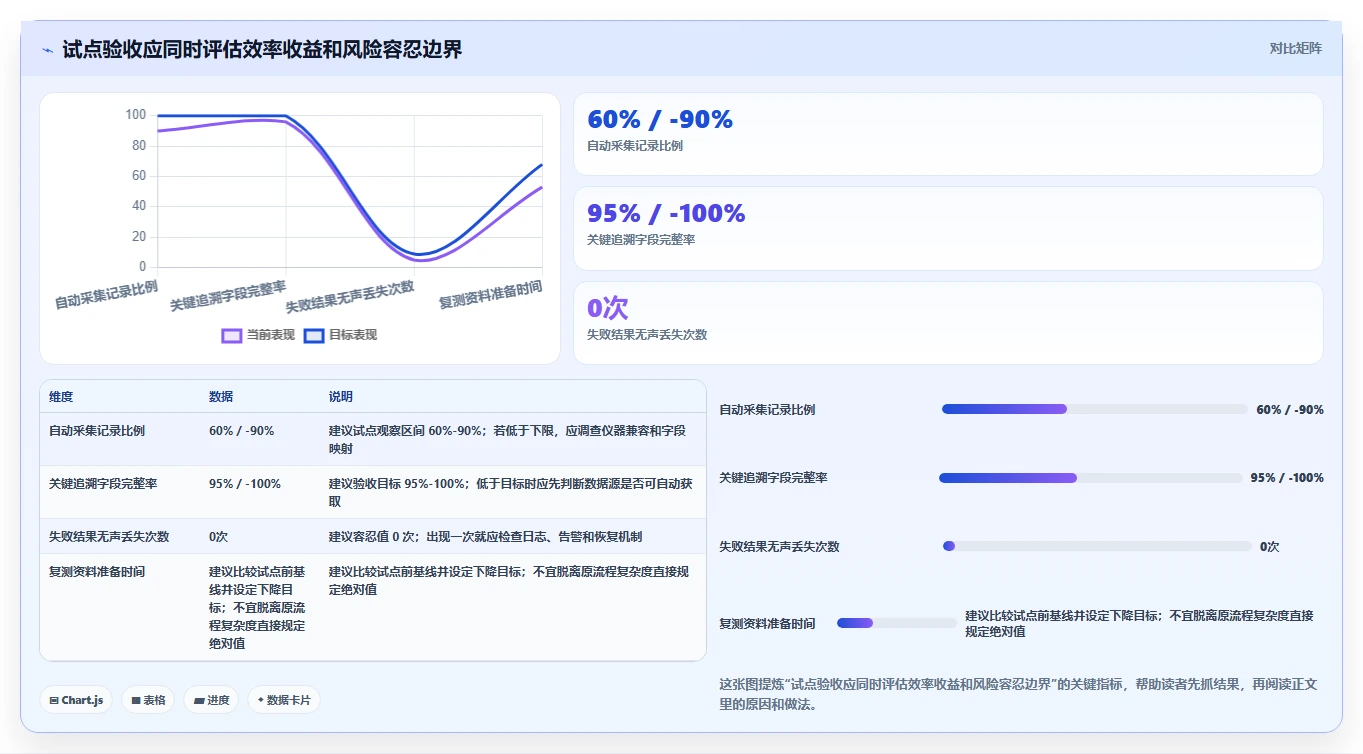Click the 数据卡片 tag chip
Image resolution: width=1363 pixels, height=754 pixels.
284,700
